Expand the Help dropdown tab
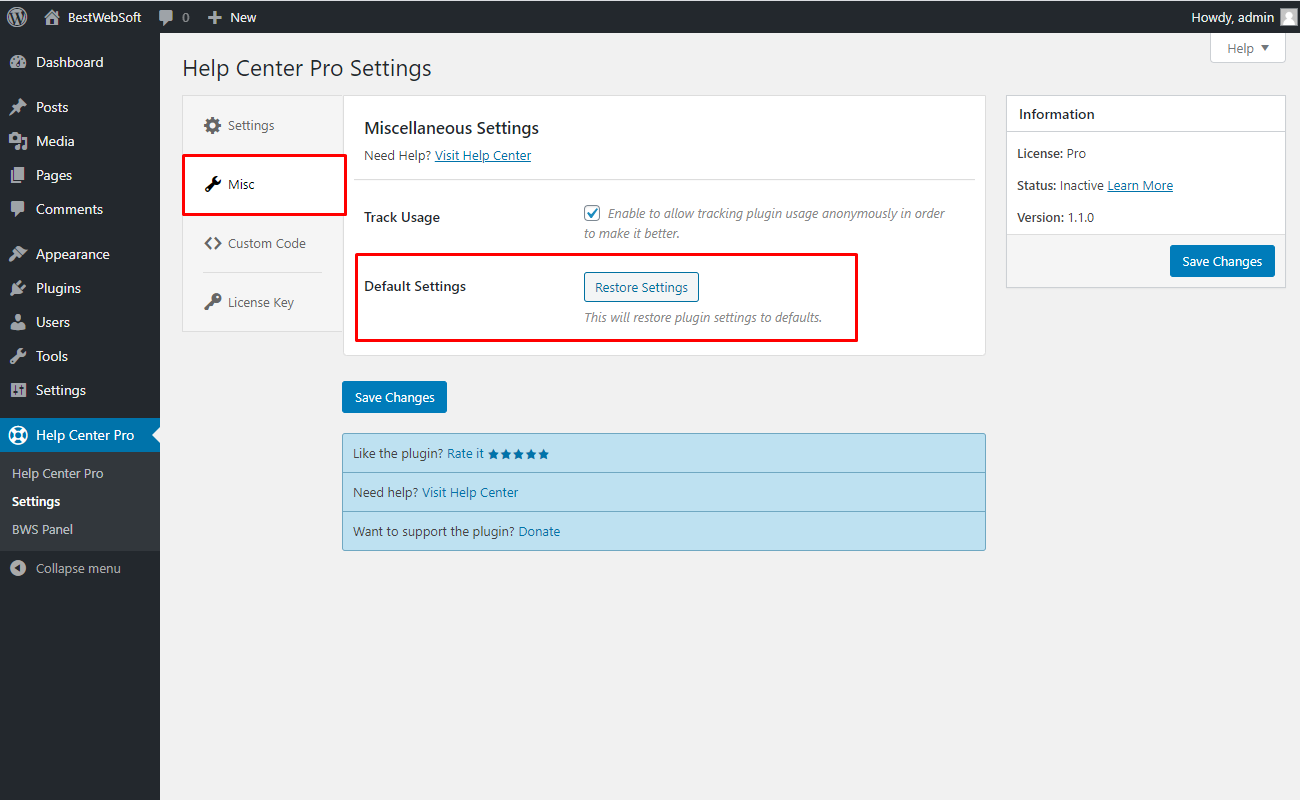 (1248, 48)
